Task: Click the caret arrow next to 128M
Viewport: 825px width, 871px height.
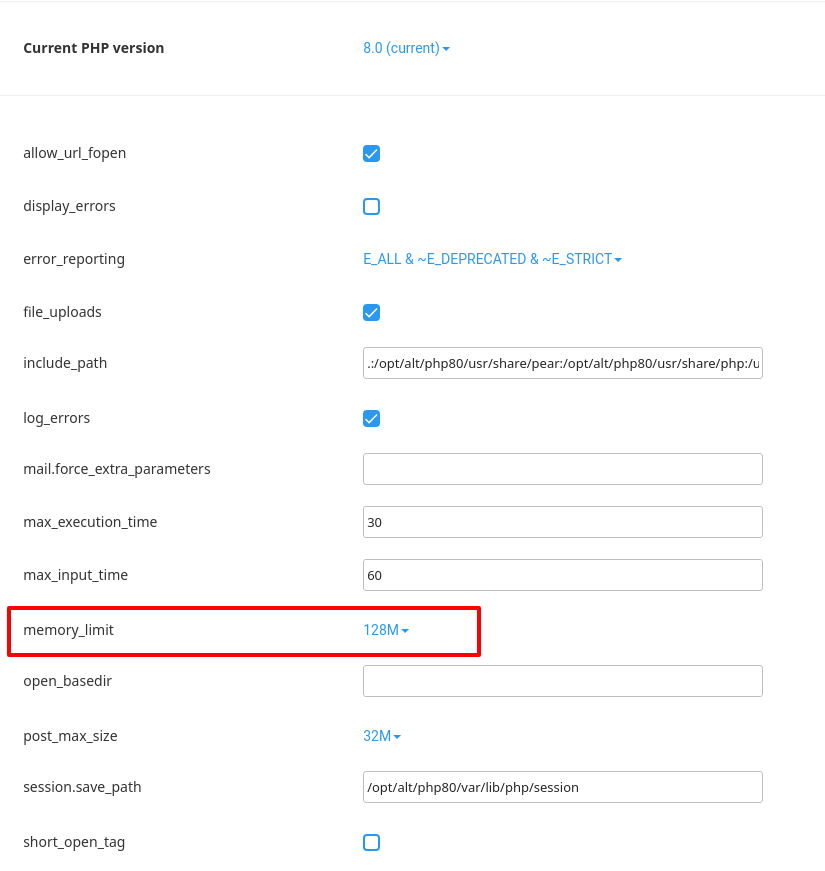Action: coord(405,631)
